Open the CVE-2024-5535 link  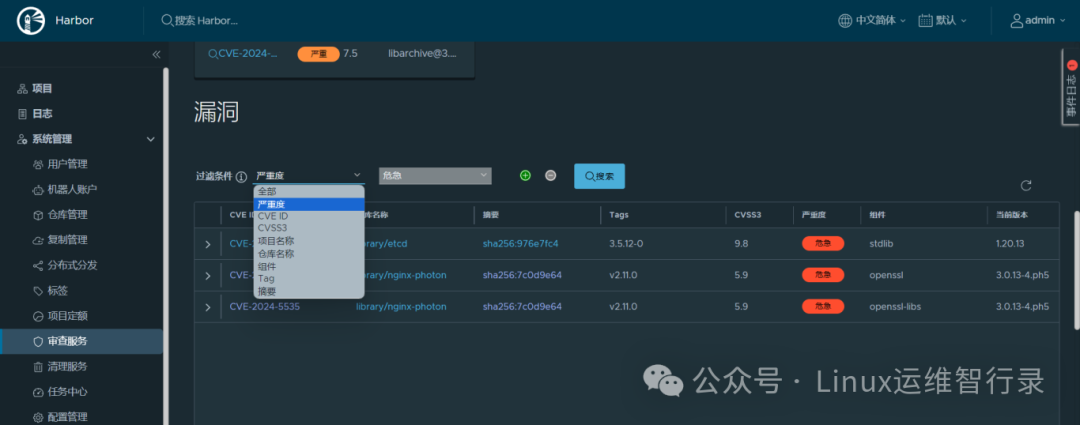pyautogui.click(x=264, y=307)
